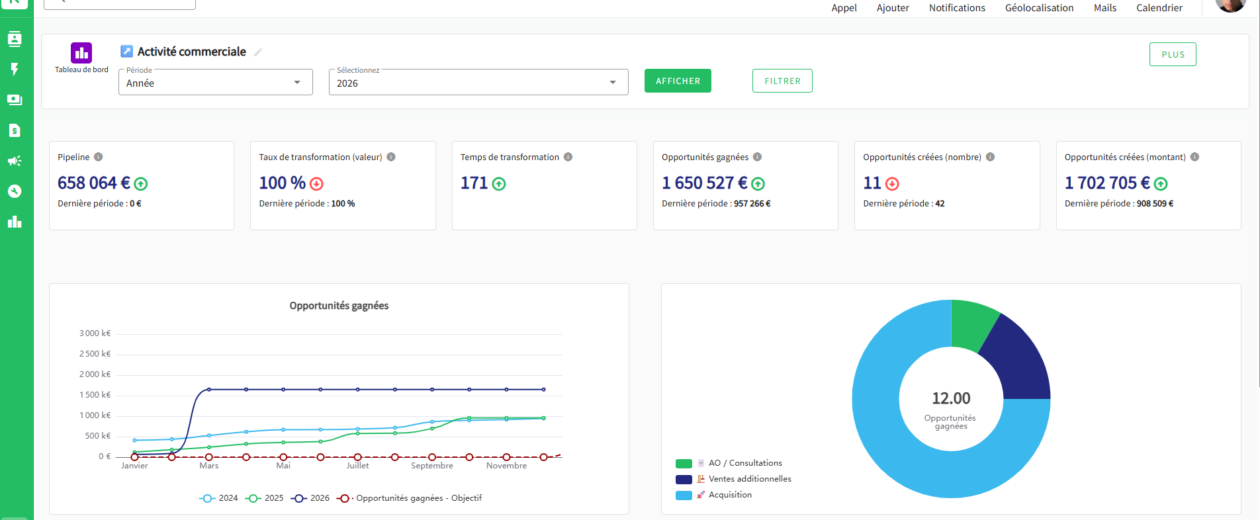The image size is (1260, 520).
Task: Click the FILTRER button
Action: 782,81
